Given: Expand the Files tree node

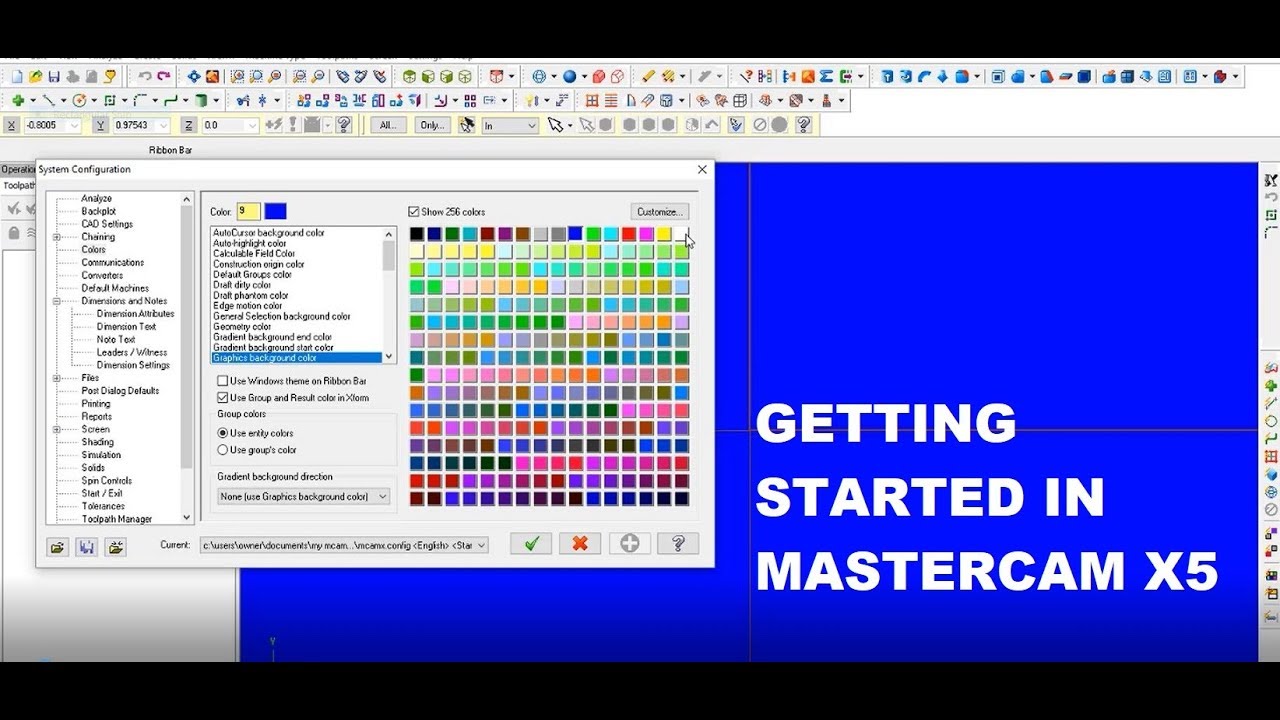Looking at the screenshot, I should click(x=58, y=378).
